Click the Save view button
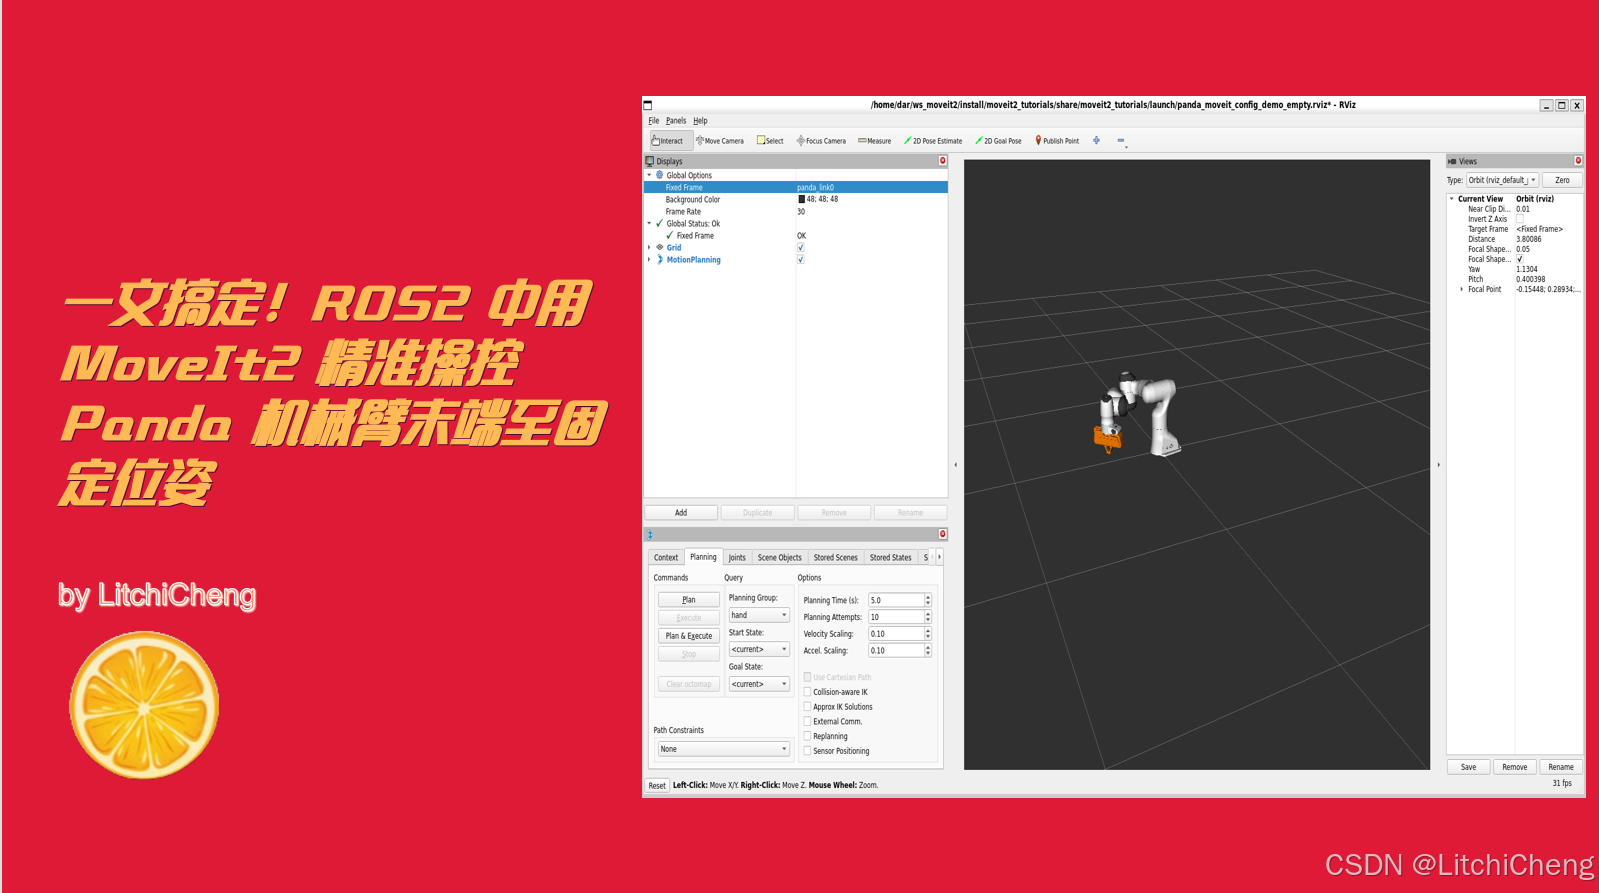 1468,767
